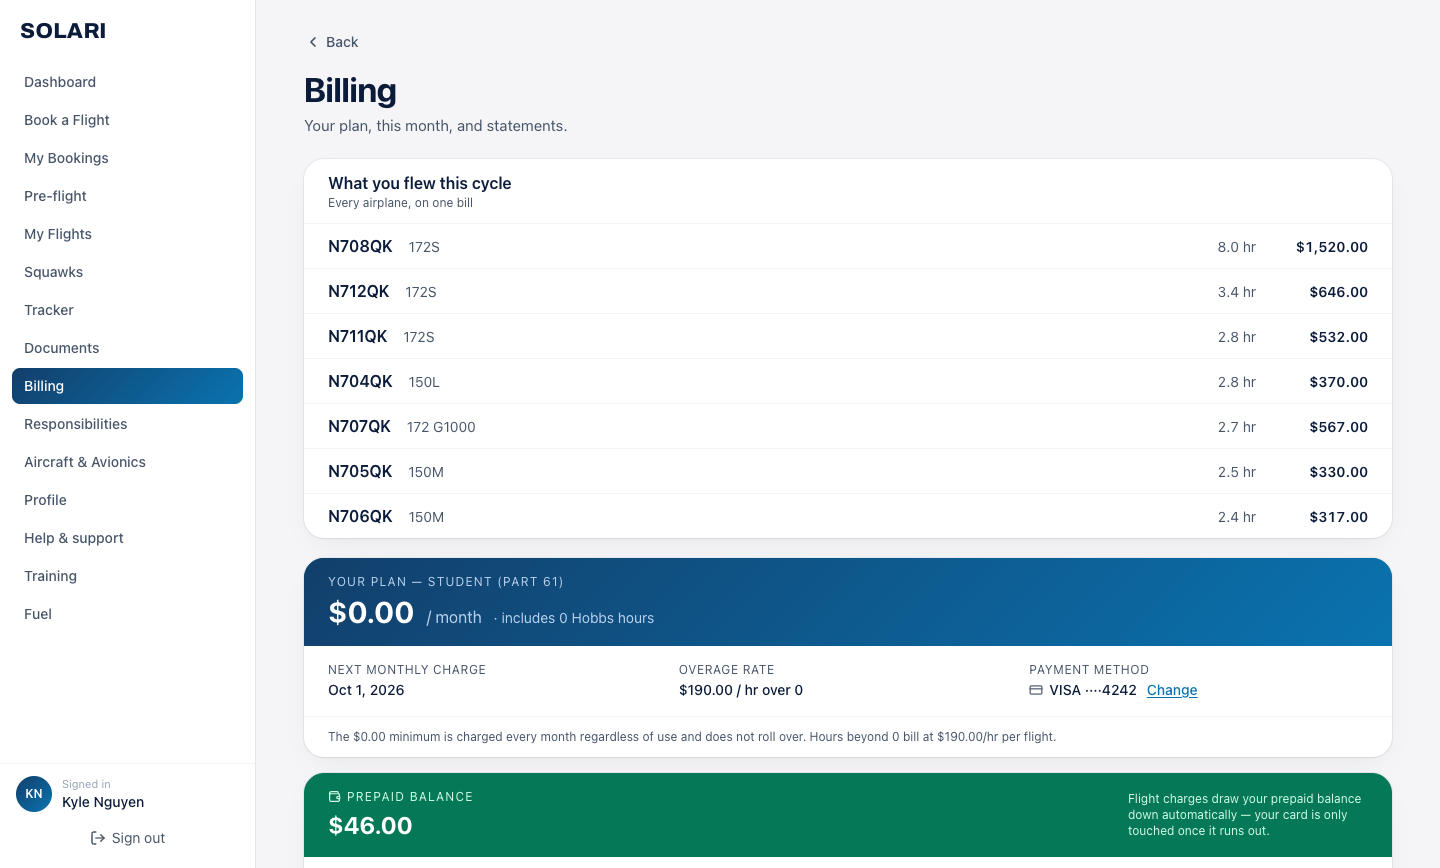Viewport: 1440px width, 868px height.
Task: Click the credit card icon beside VISA
Action: coord(1036,690)
